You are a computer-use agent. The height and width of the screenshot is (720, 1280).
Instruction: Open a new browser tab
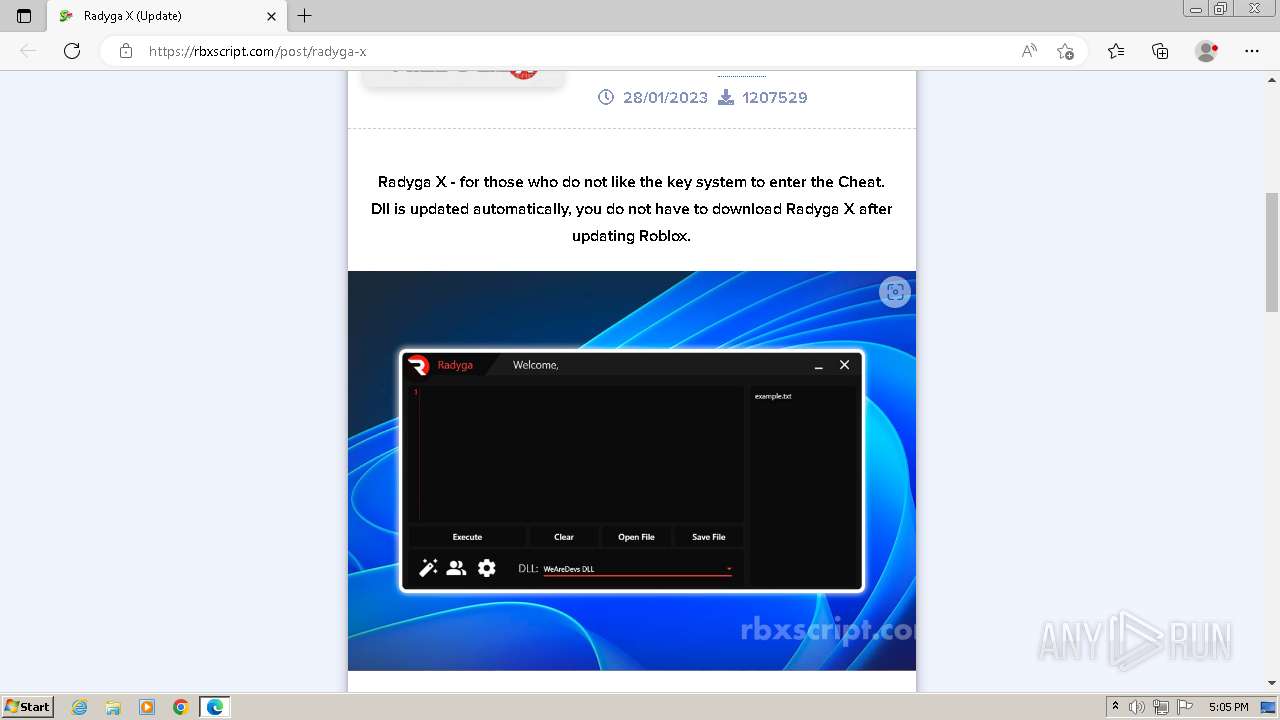point(305,16)
